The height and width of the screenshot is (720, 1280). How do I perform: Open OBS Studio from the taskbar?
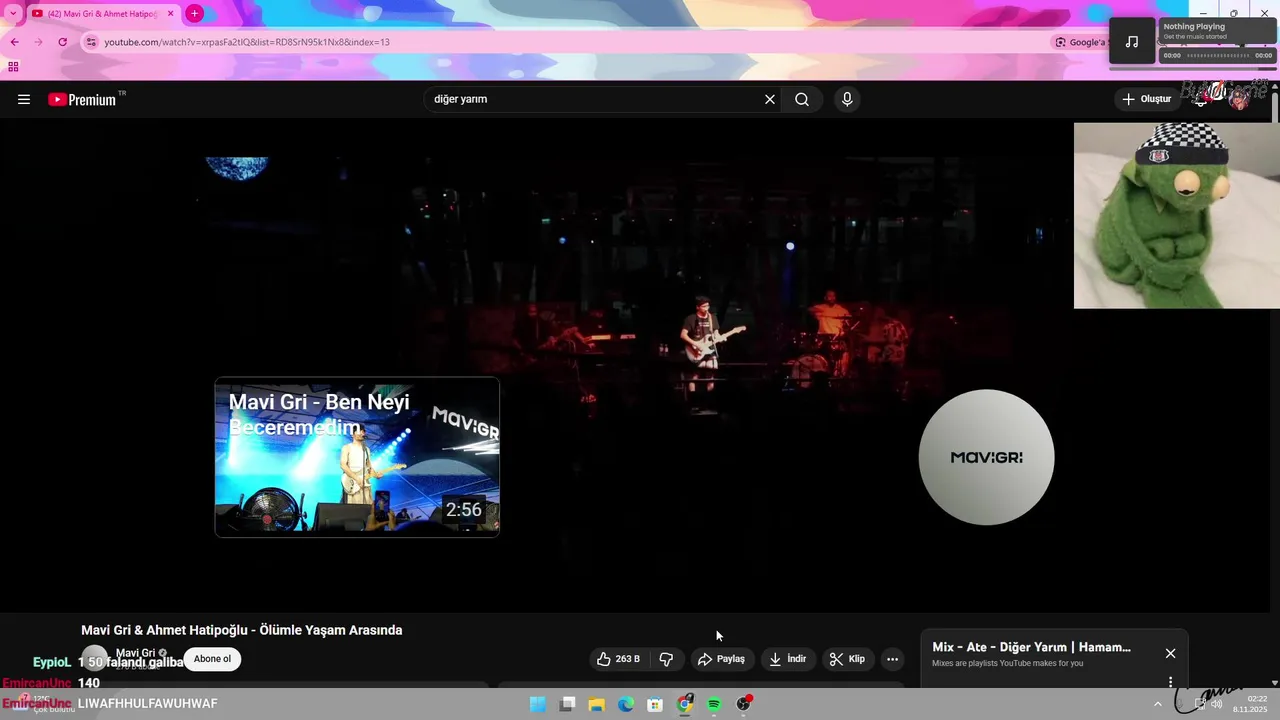(743, 704)
